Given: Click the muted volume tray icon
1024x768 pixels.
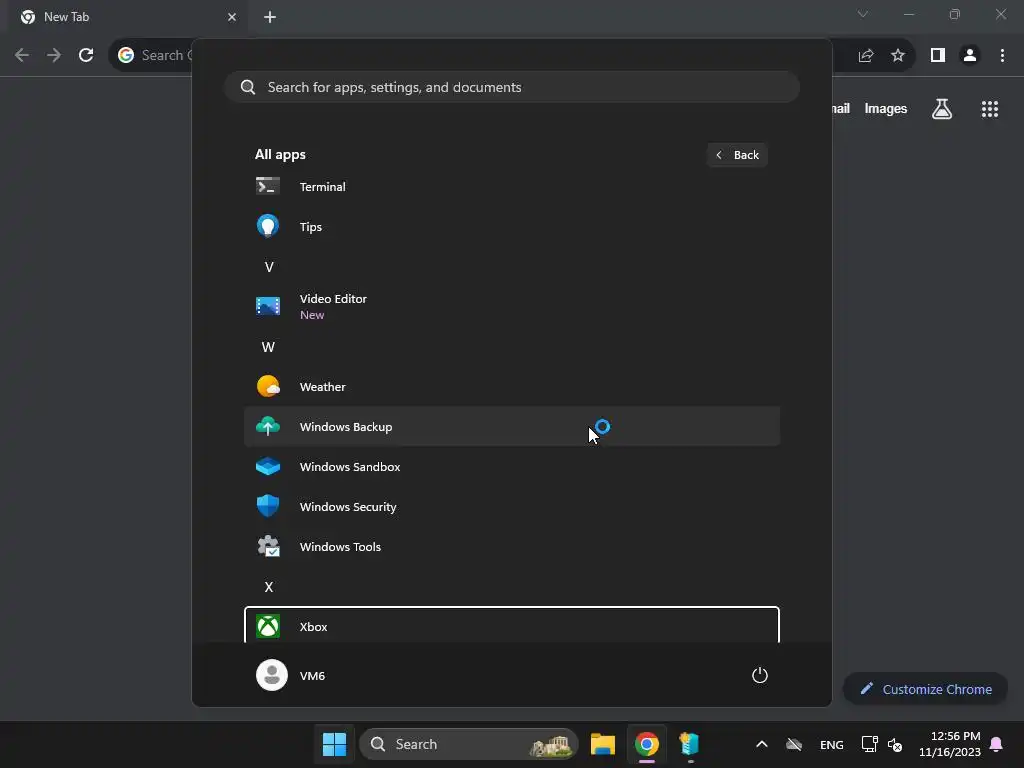Looking at the screenshot, I should 895,744.
